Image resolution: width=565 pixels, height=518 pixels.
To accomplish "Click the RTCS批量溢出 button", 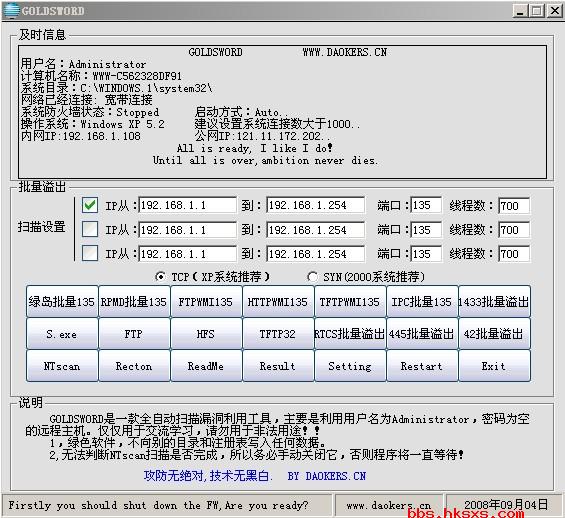I will (350, 334).
